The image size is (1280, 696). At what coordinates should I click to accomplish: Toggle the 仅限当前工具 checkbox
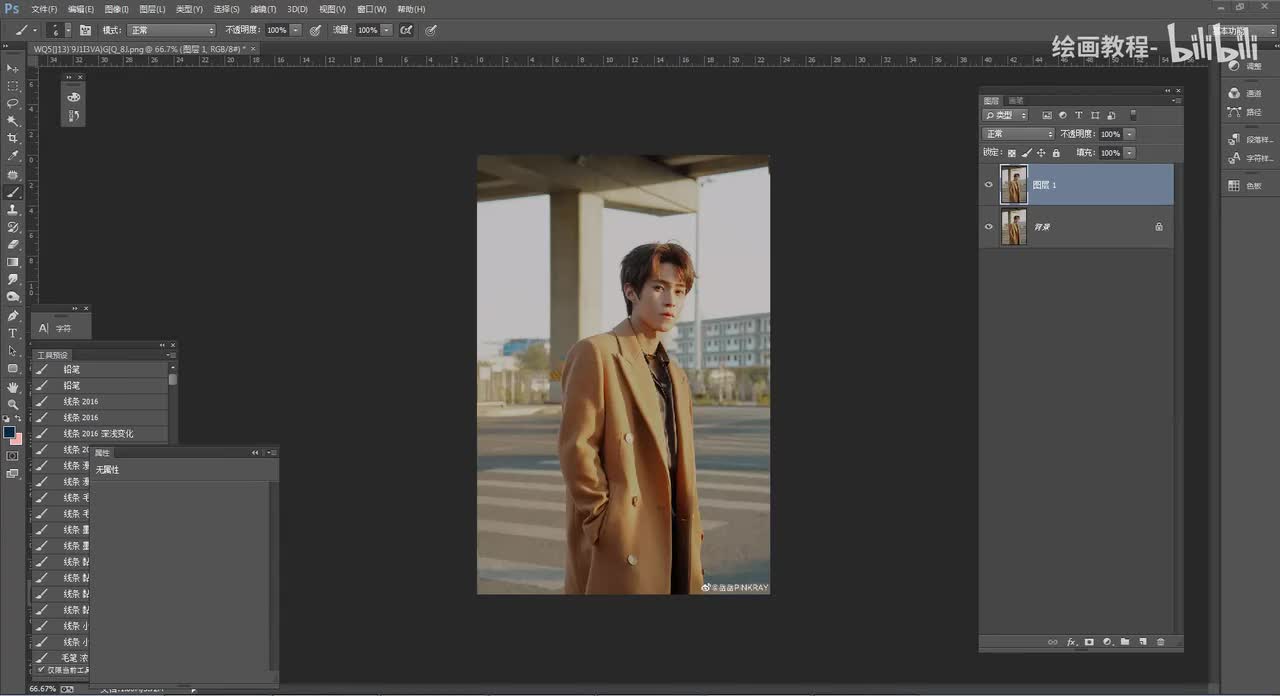[x=41, y=670]
